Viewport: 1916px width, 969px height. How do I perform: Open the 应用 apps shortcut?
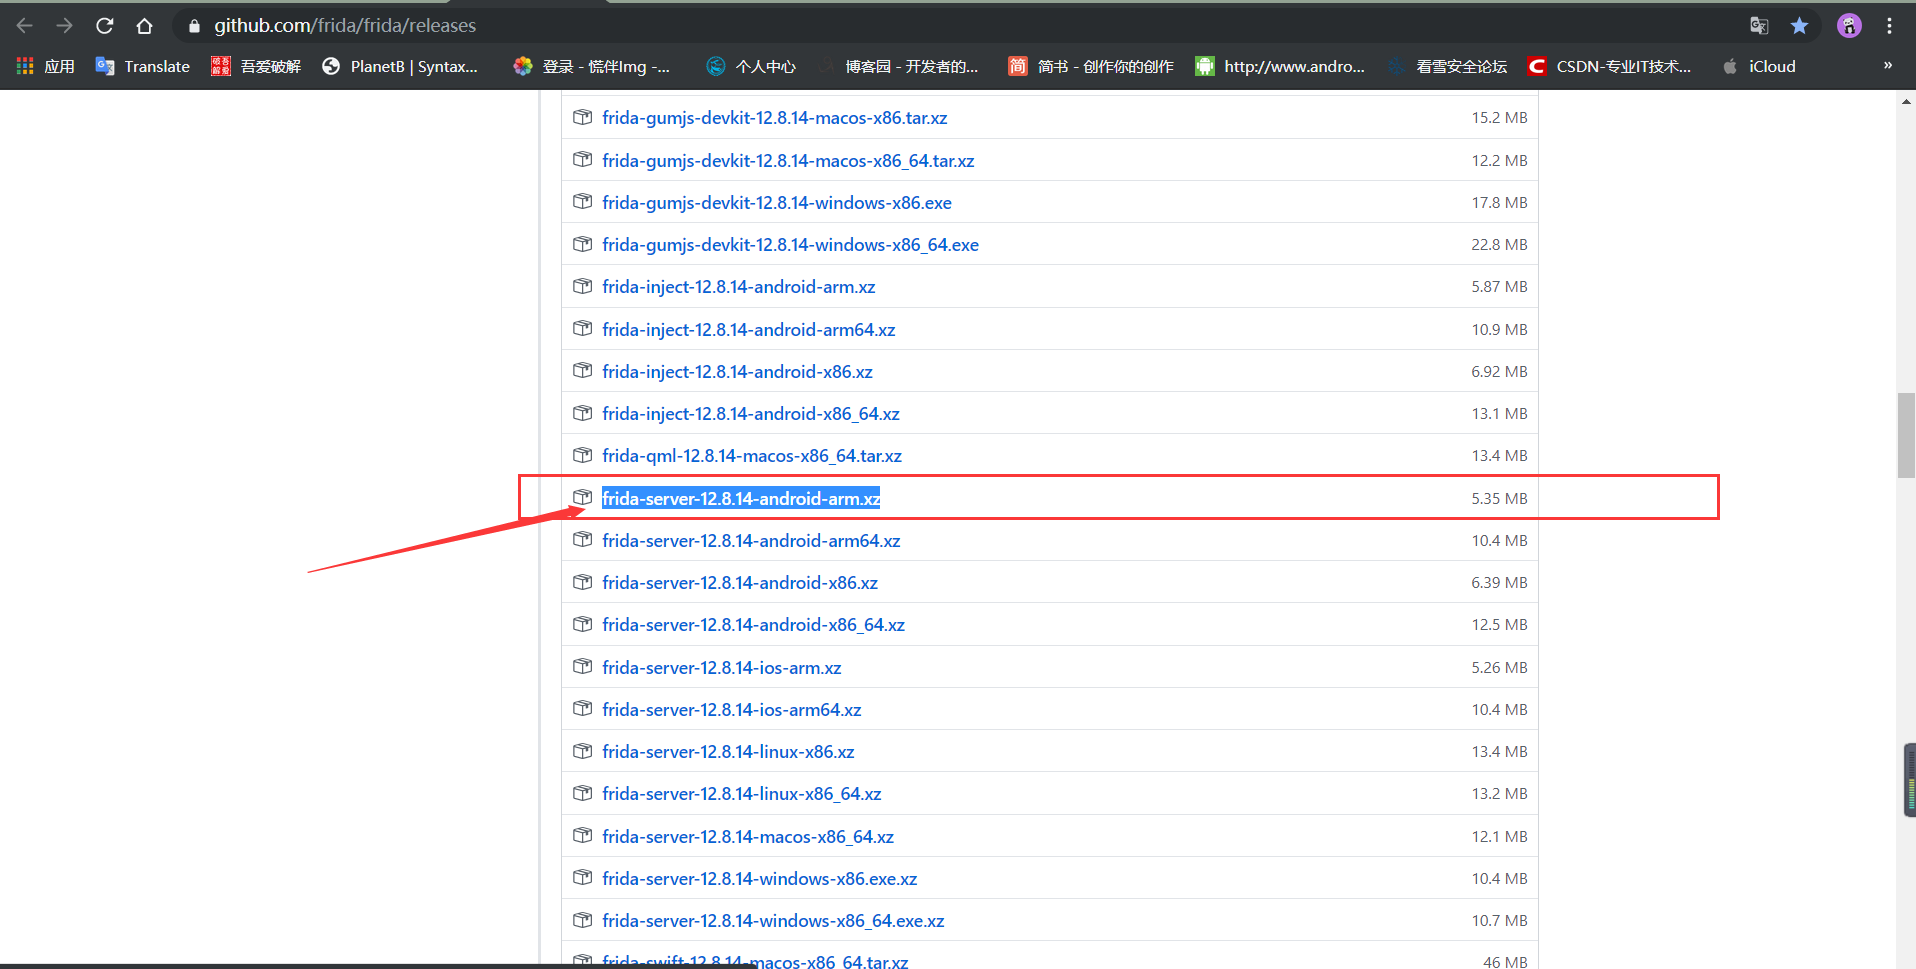(x=46, y=66)
